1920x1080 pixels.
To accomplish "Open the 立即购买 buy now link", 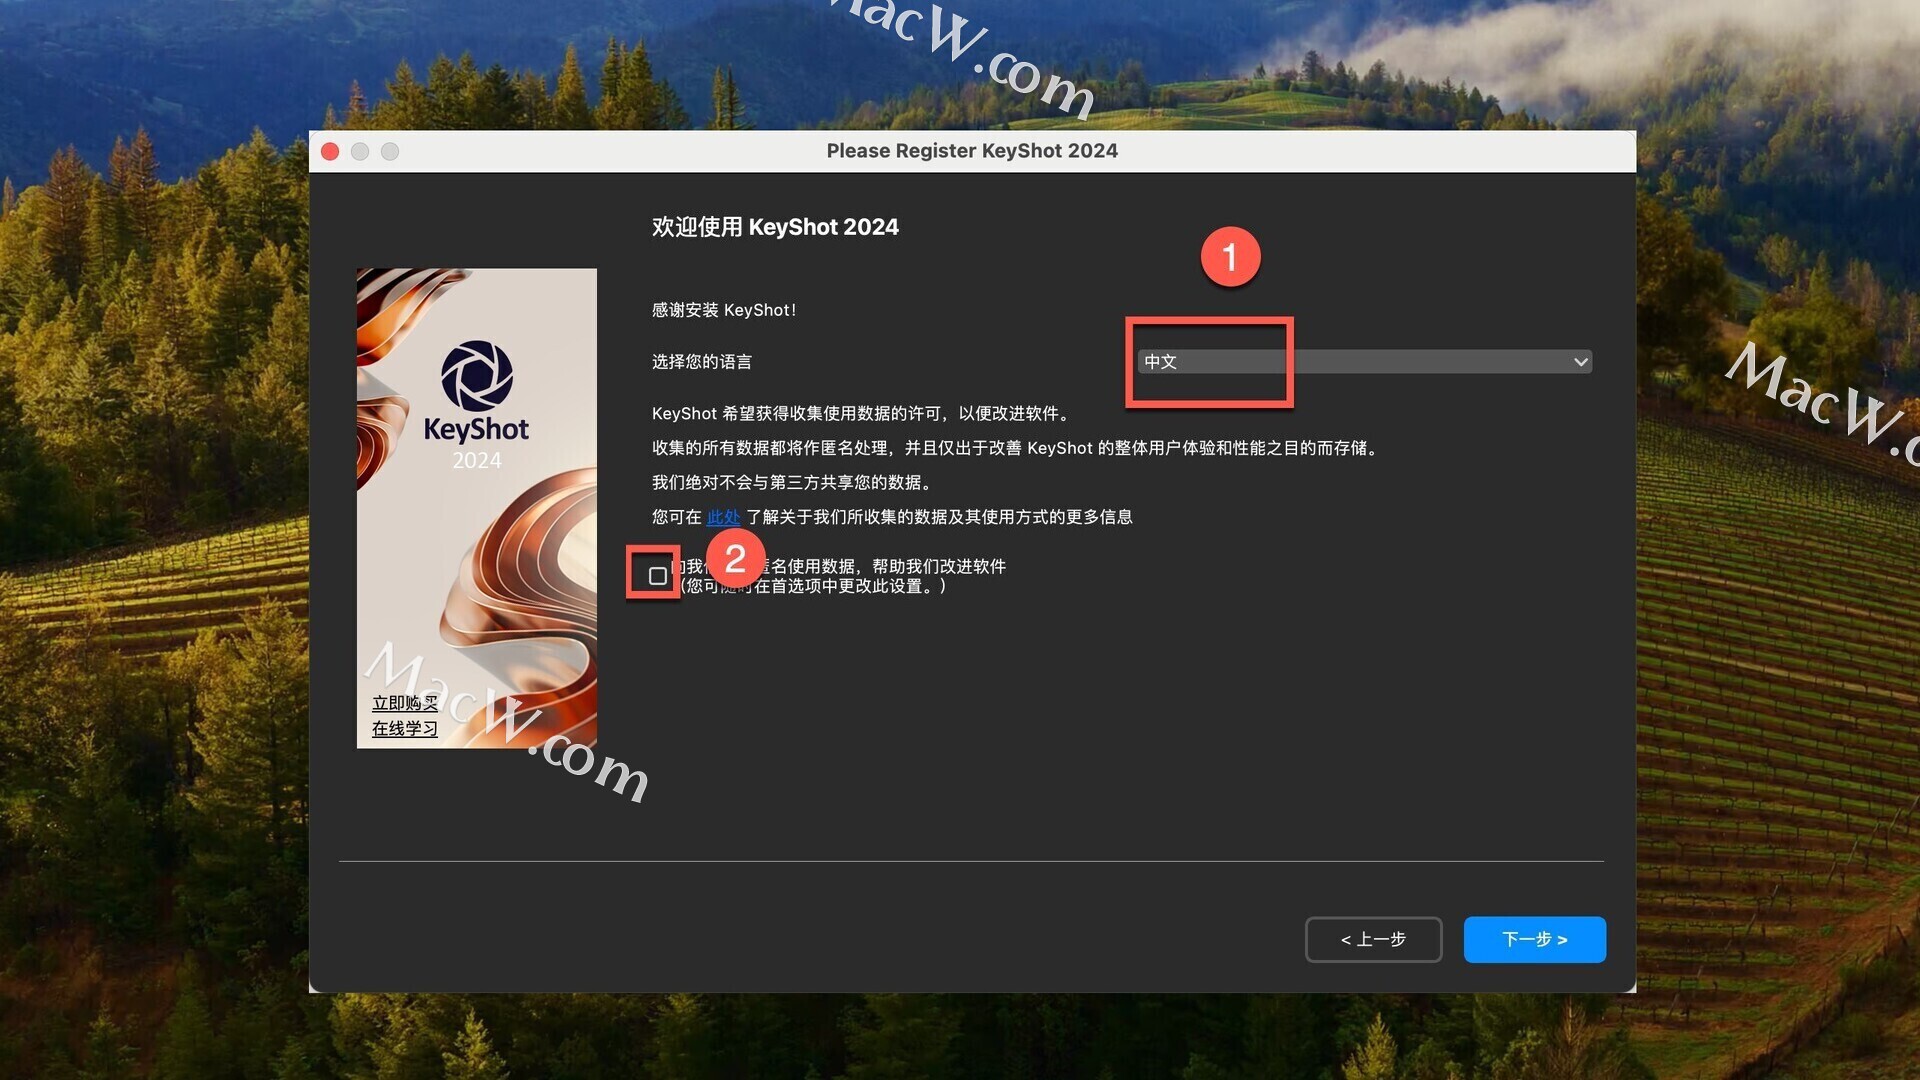I will click(405, 703).
